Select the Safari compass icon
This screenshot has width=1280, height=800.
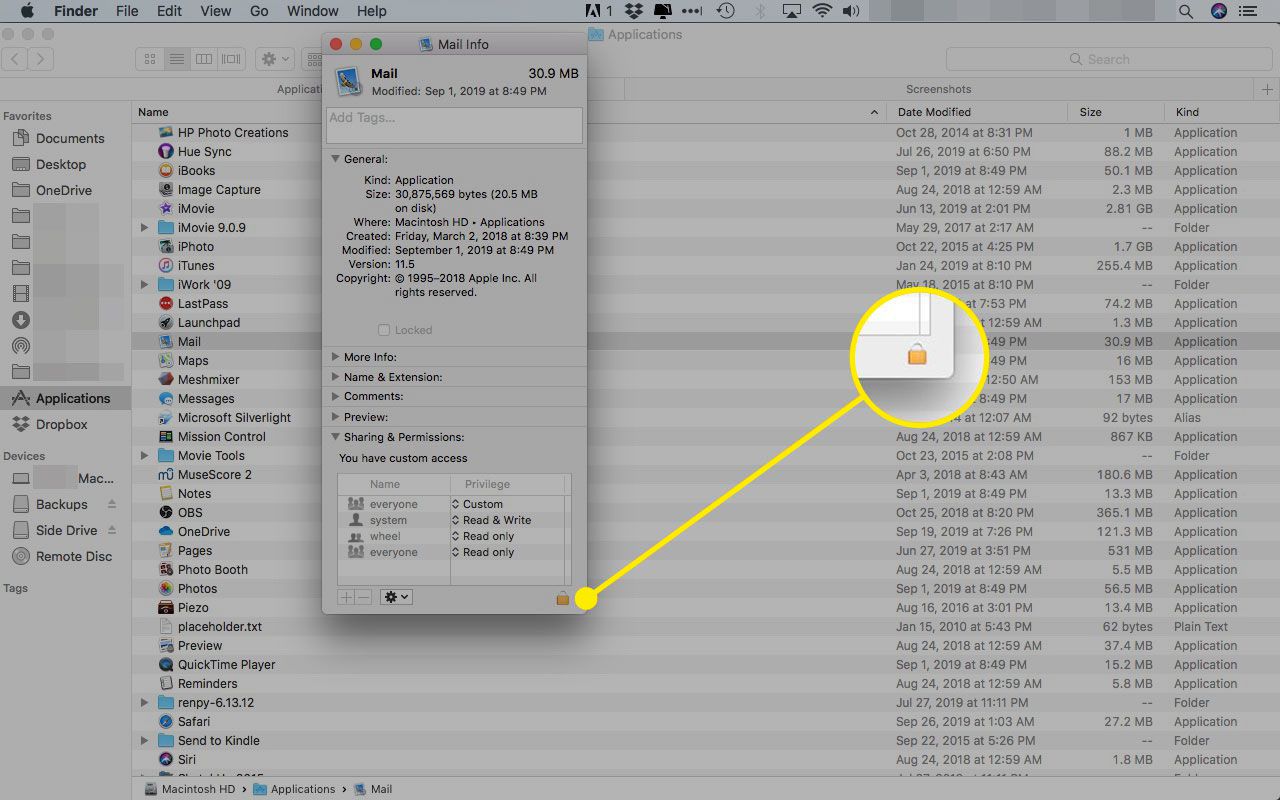point(166,722)
